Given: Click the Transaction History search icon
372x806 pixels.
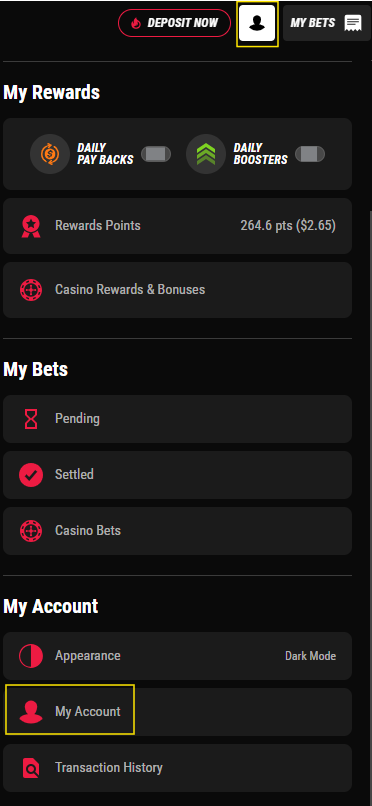Looking at the screenshot, I should (31, 768).
